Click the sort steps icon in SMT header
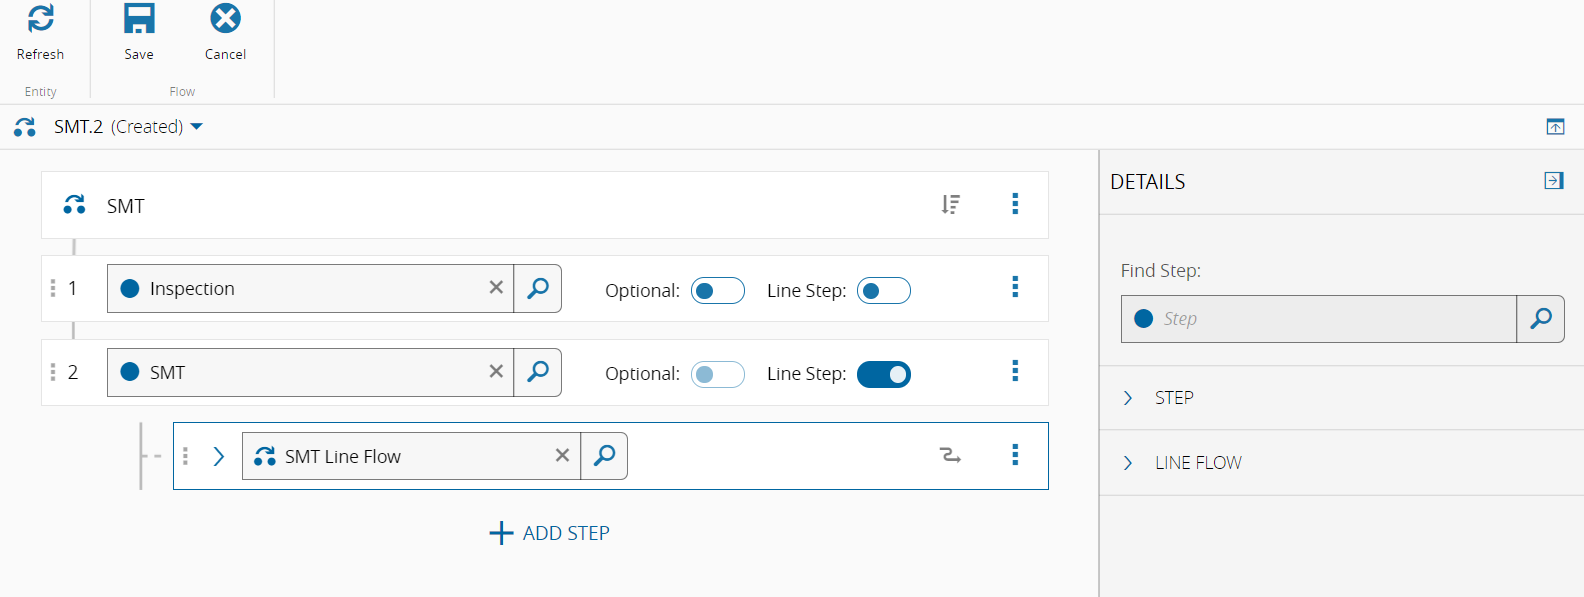This screenshot has width=1584, height=597. (x=950, y=204)
